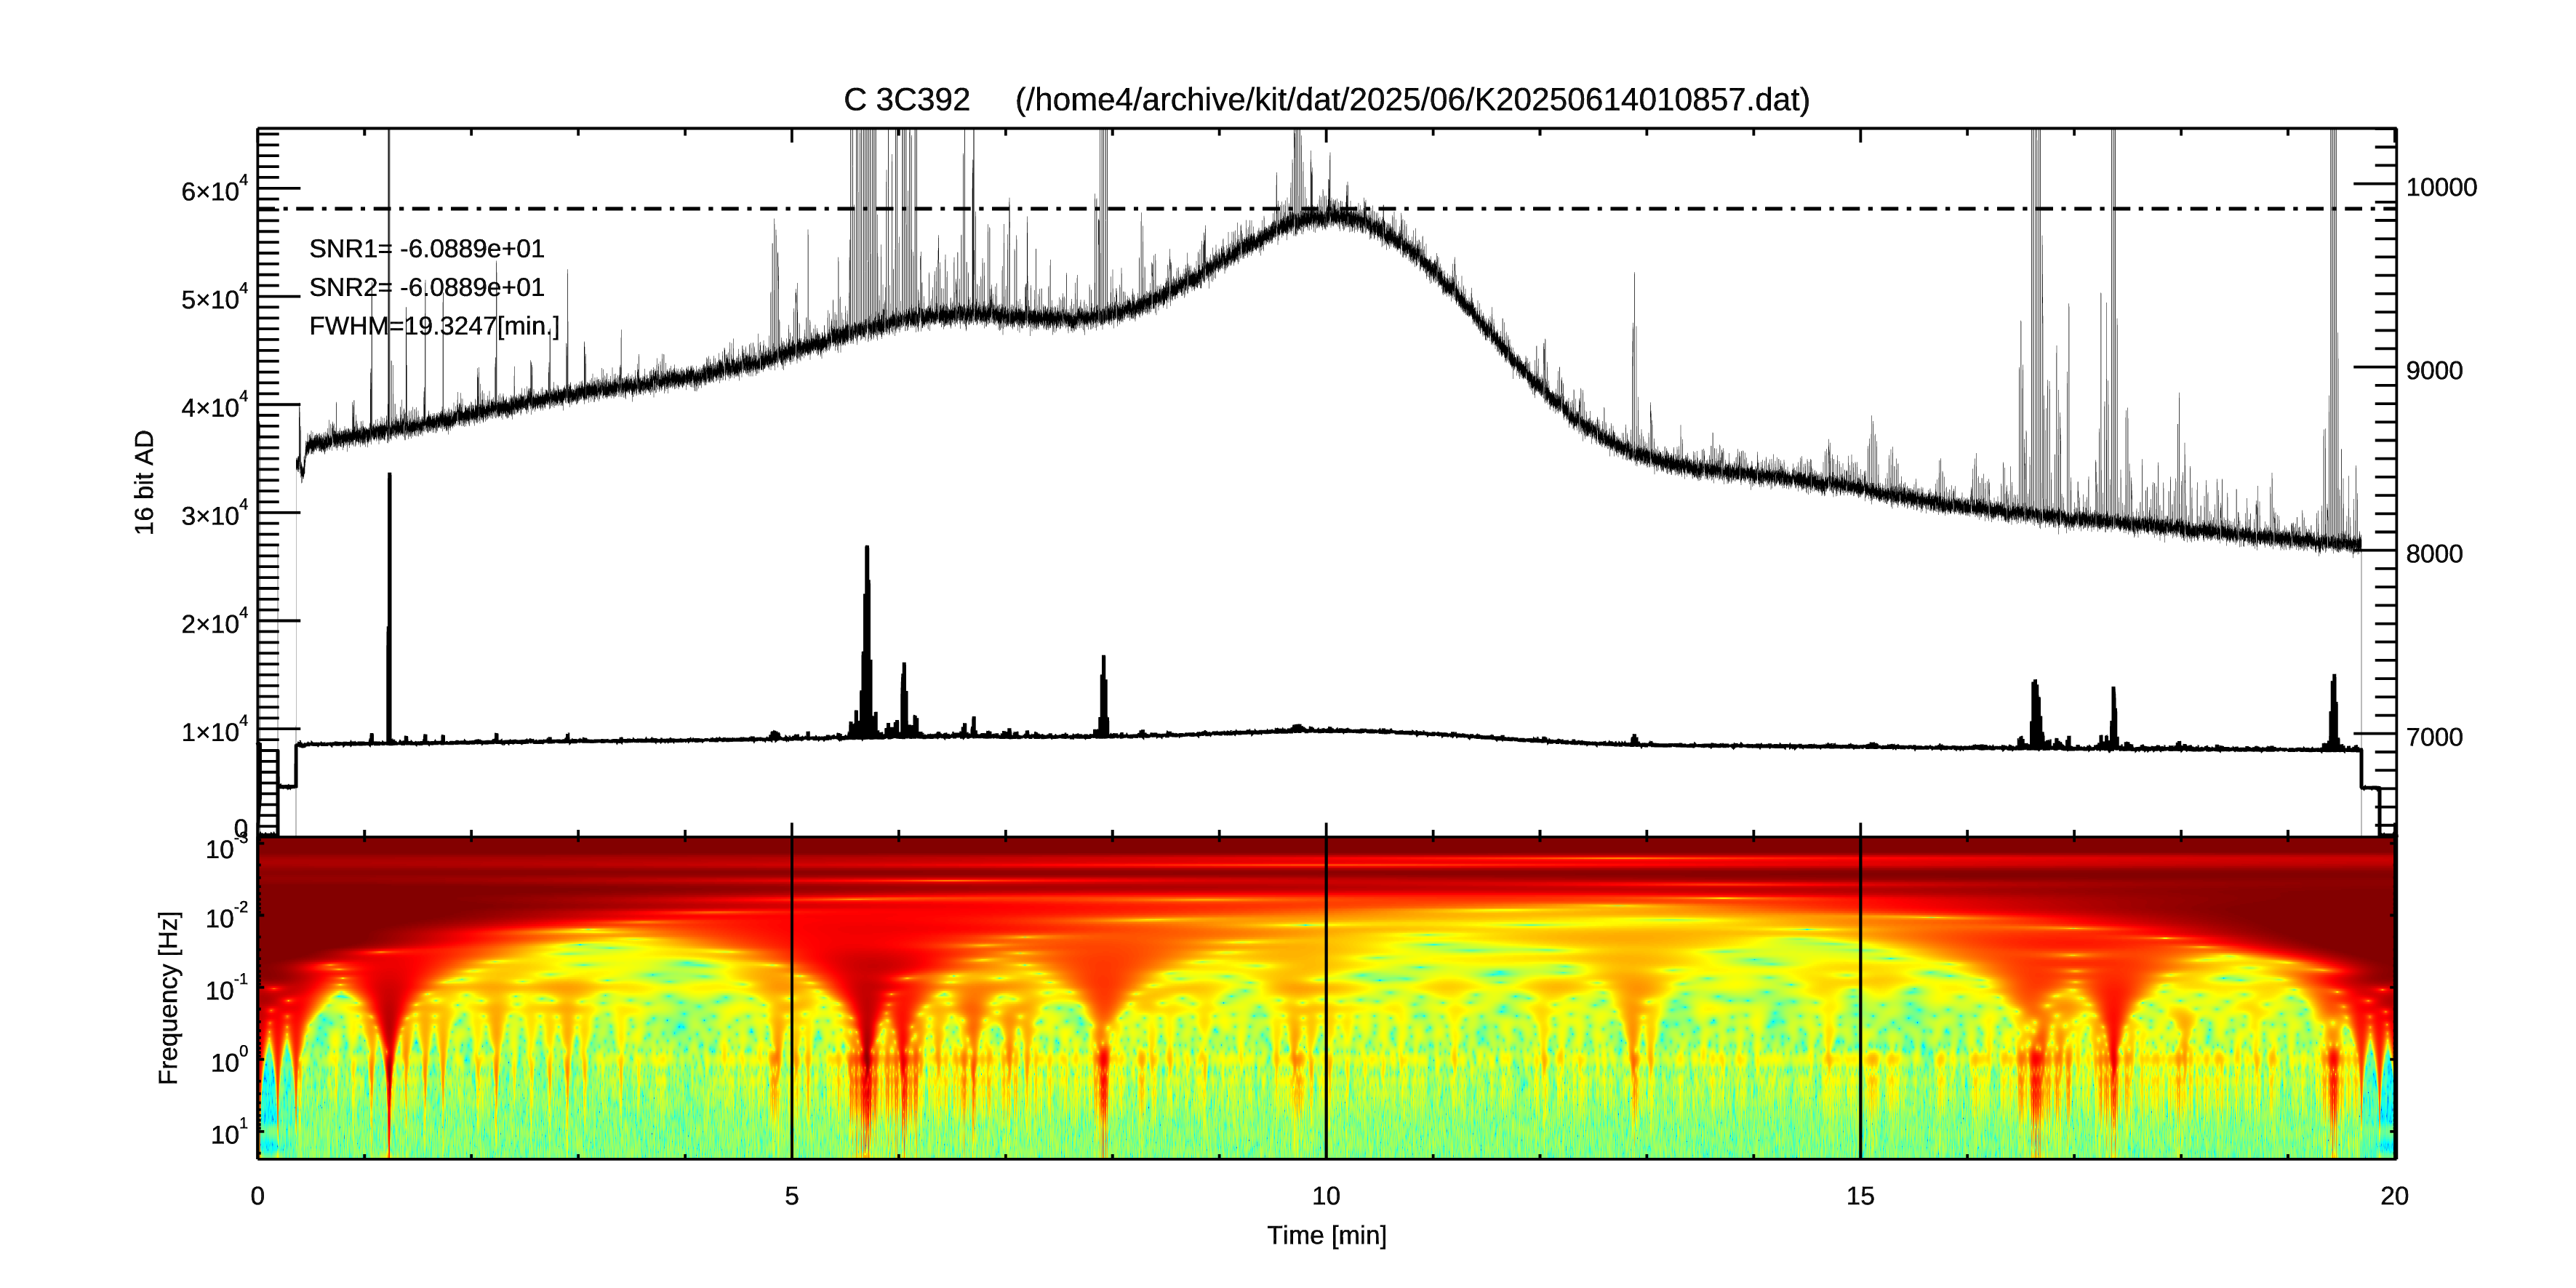The width and height of the screenshot is (2576, 1288).
Task: Click the lower-trace spike cluster near 5.7 minutes
Action: click(867, 642)
